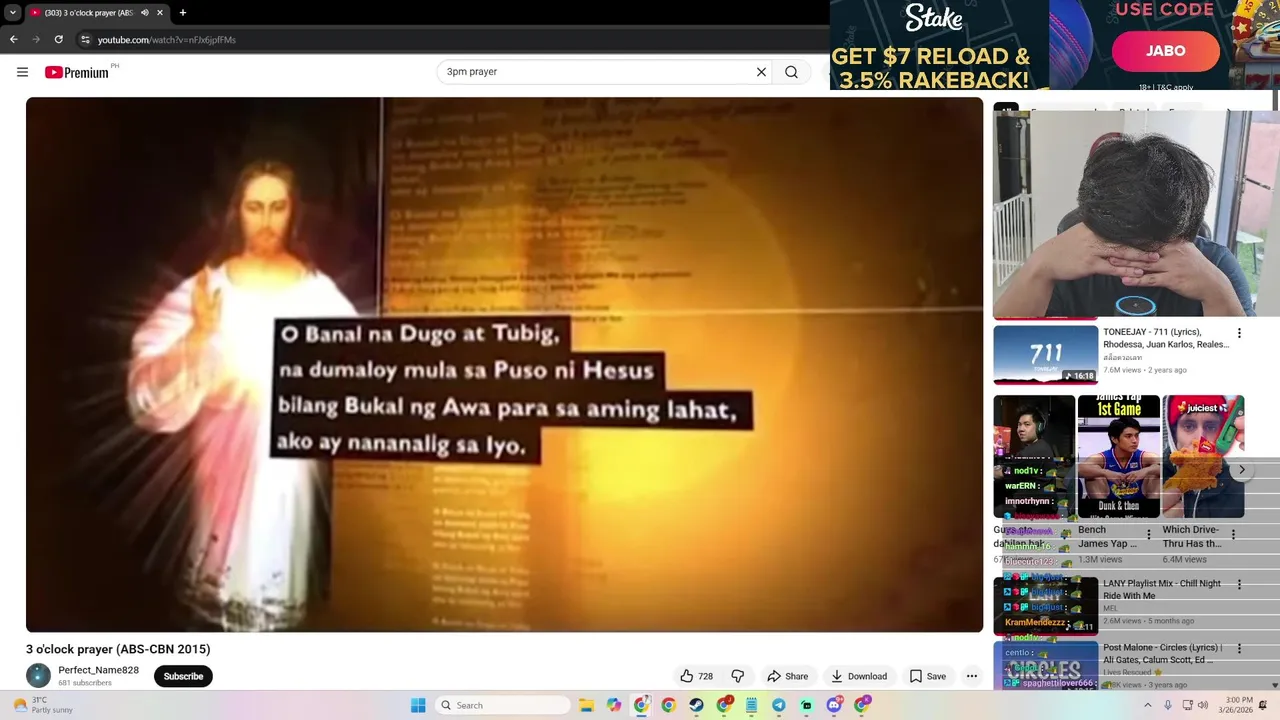Viewport: 1280px width, 720px height.
Task: Download the video
Action: tap(859, 676)
